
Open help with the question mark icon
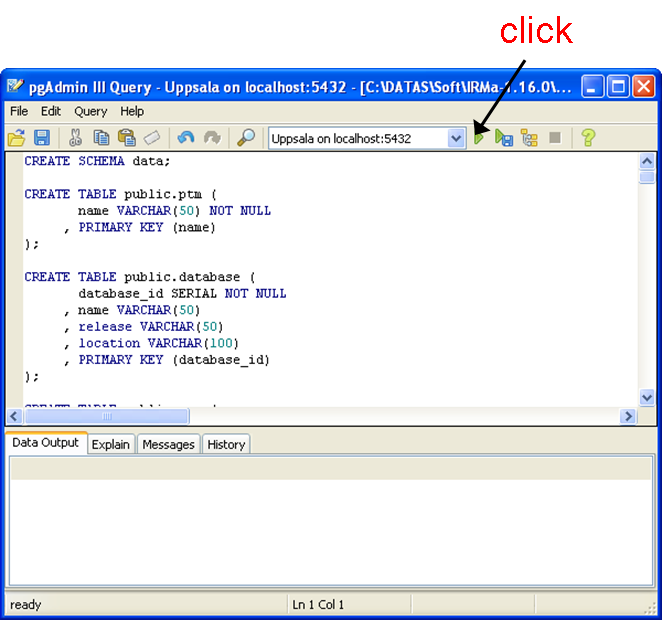588,138
